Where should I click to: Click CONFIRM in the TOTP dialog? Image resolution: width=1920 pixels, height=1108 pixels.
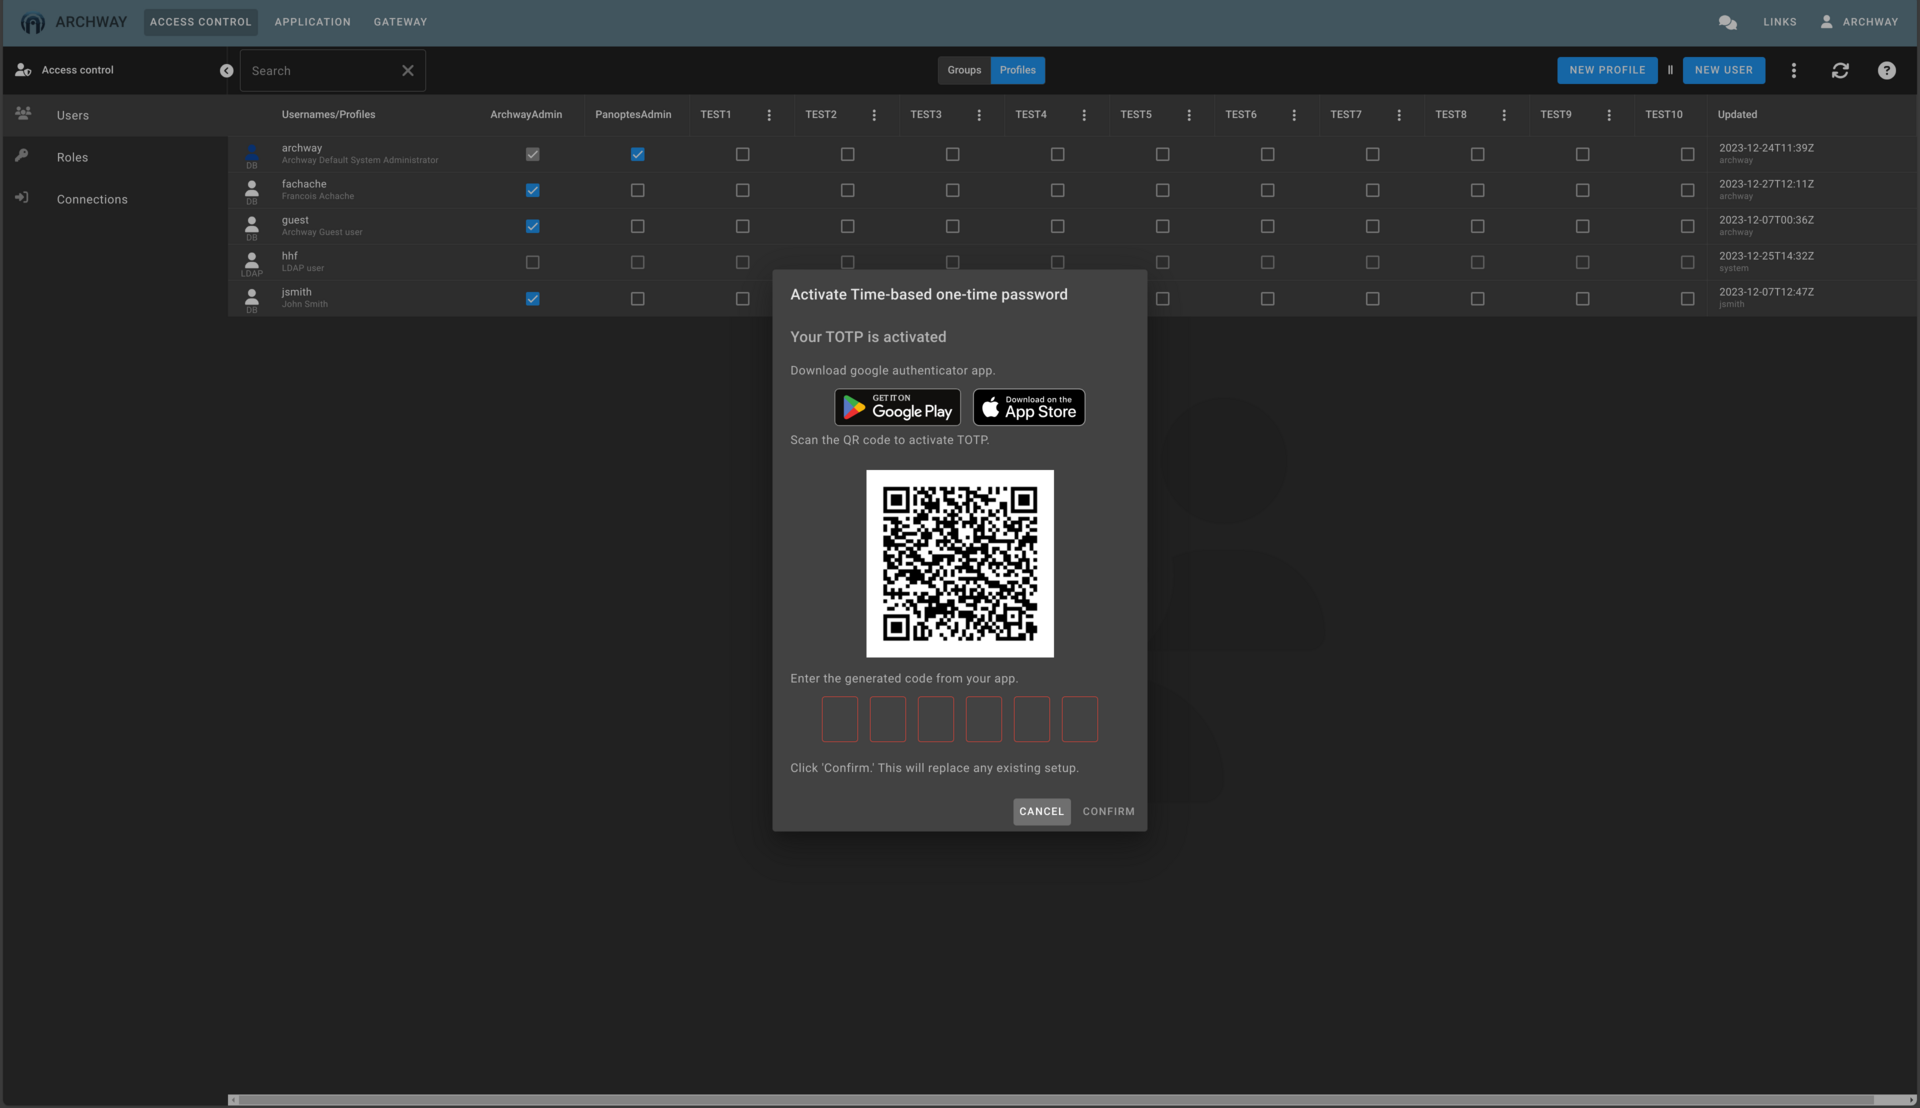pyautogui.click(x=1108, y=811)
